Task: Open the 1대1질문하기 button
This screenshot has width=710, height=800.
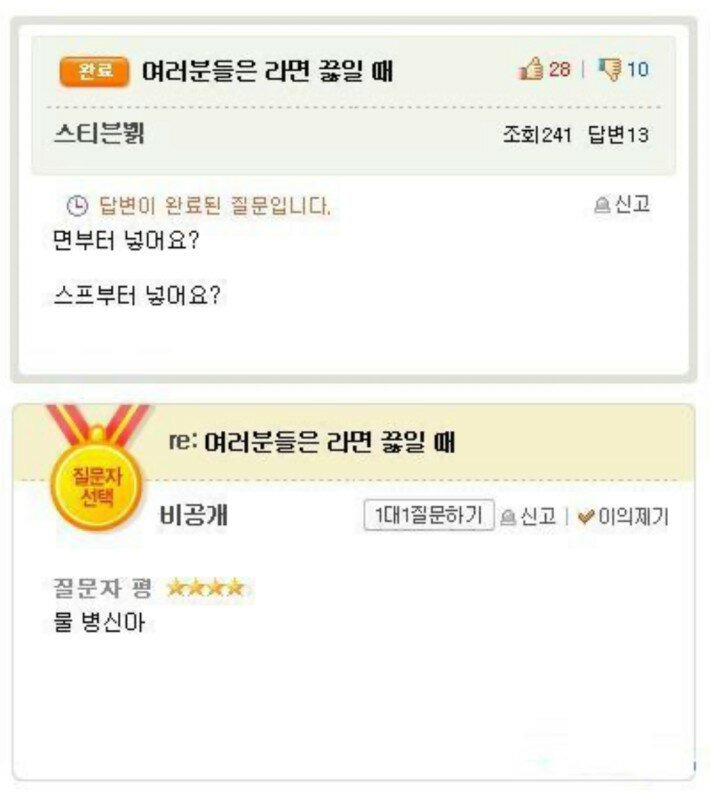Action: (x=429, y=515)
